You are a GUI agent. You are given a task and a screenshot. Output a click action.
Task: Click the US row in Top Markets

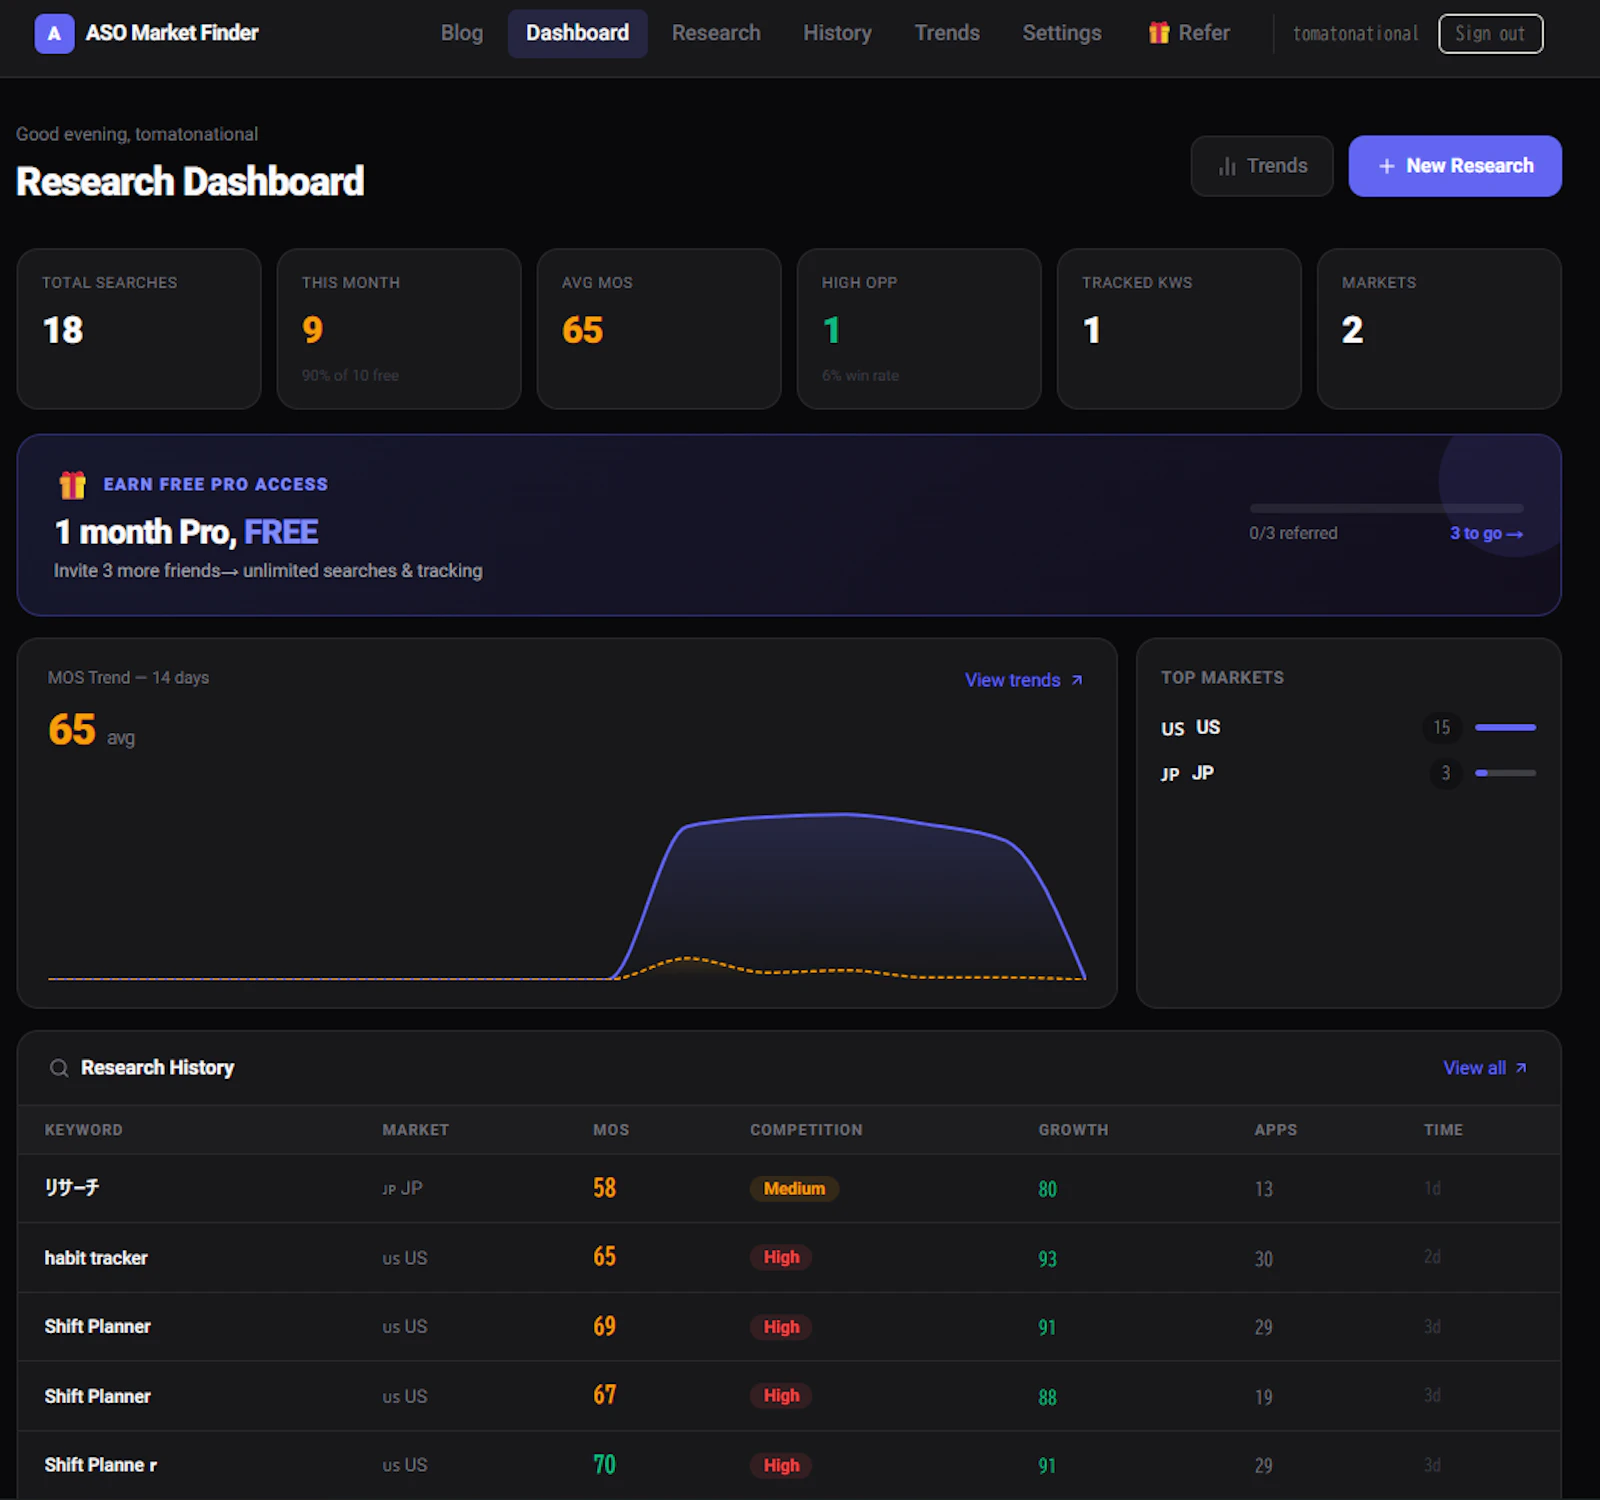(1348, 727)
